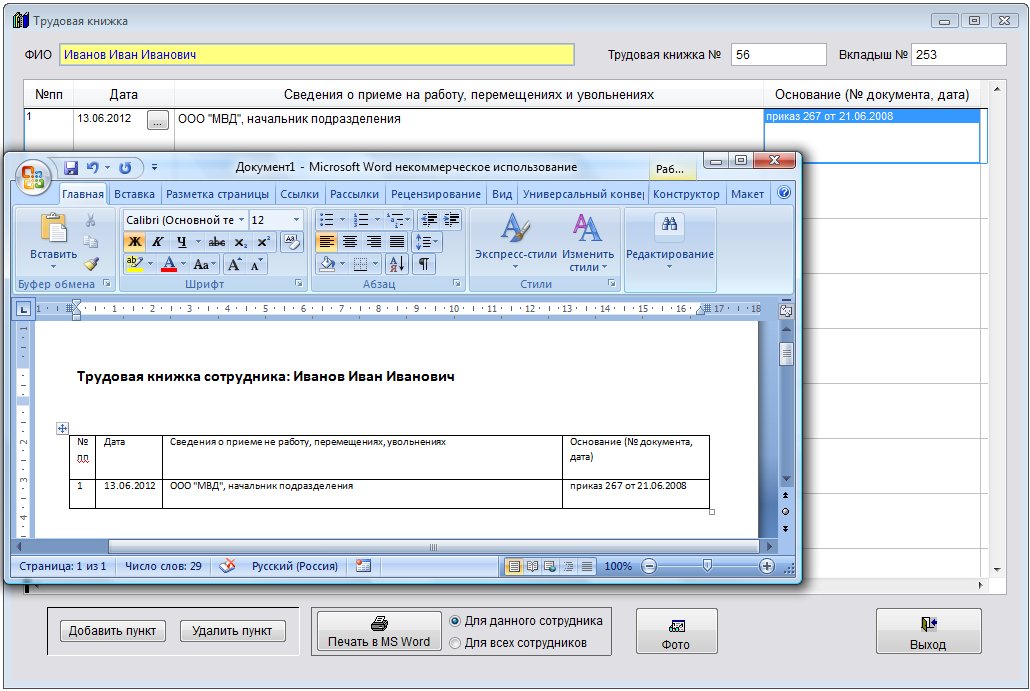Image resolution: width=1030 pixels, height=691 pixels.
Task: Pick the font color red A swatch
Action: [x=169, y=264]
